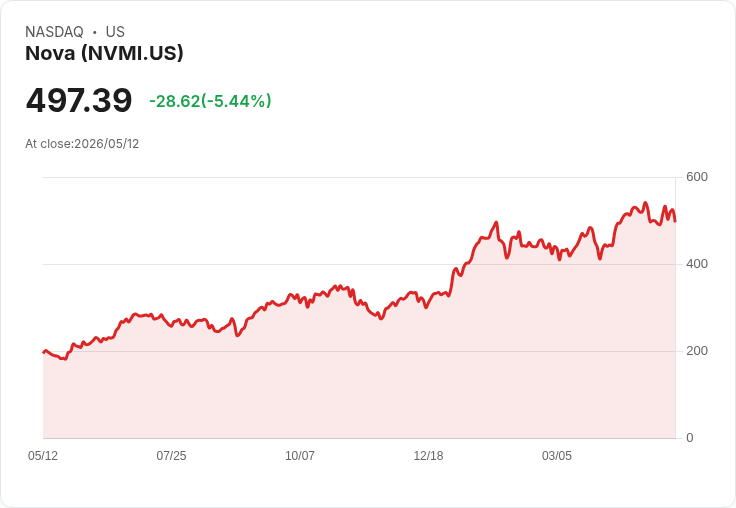The width and height of the screenshot is (736, 508).
Task: Click the NASDAQ exchange label
Action: pyautogui.click(x=54, y=32)
